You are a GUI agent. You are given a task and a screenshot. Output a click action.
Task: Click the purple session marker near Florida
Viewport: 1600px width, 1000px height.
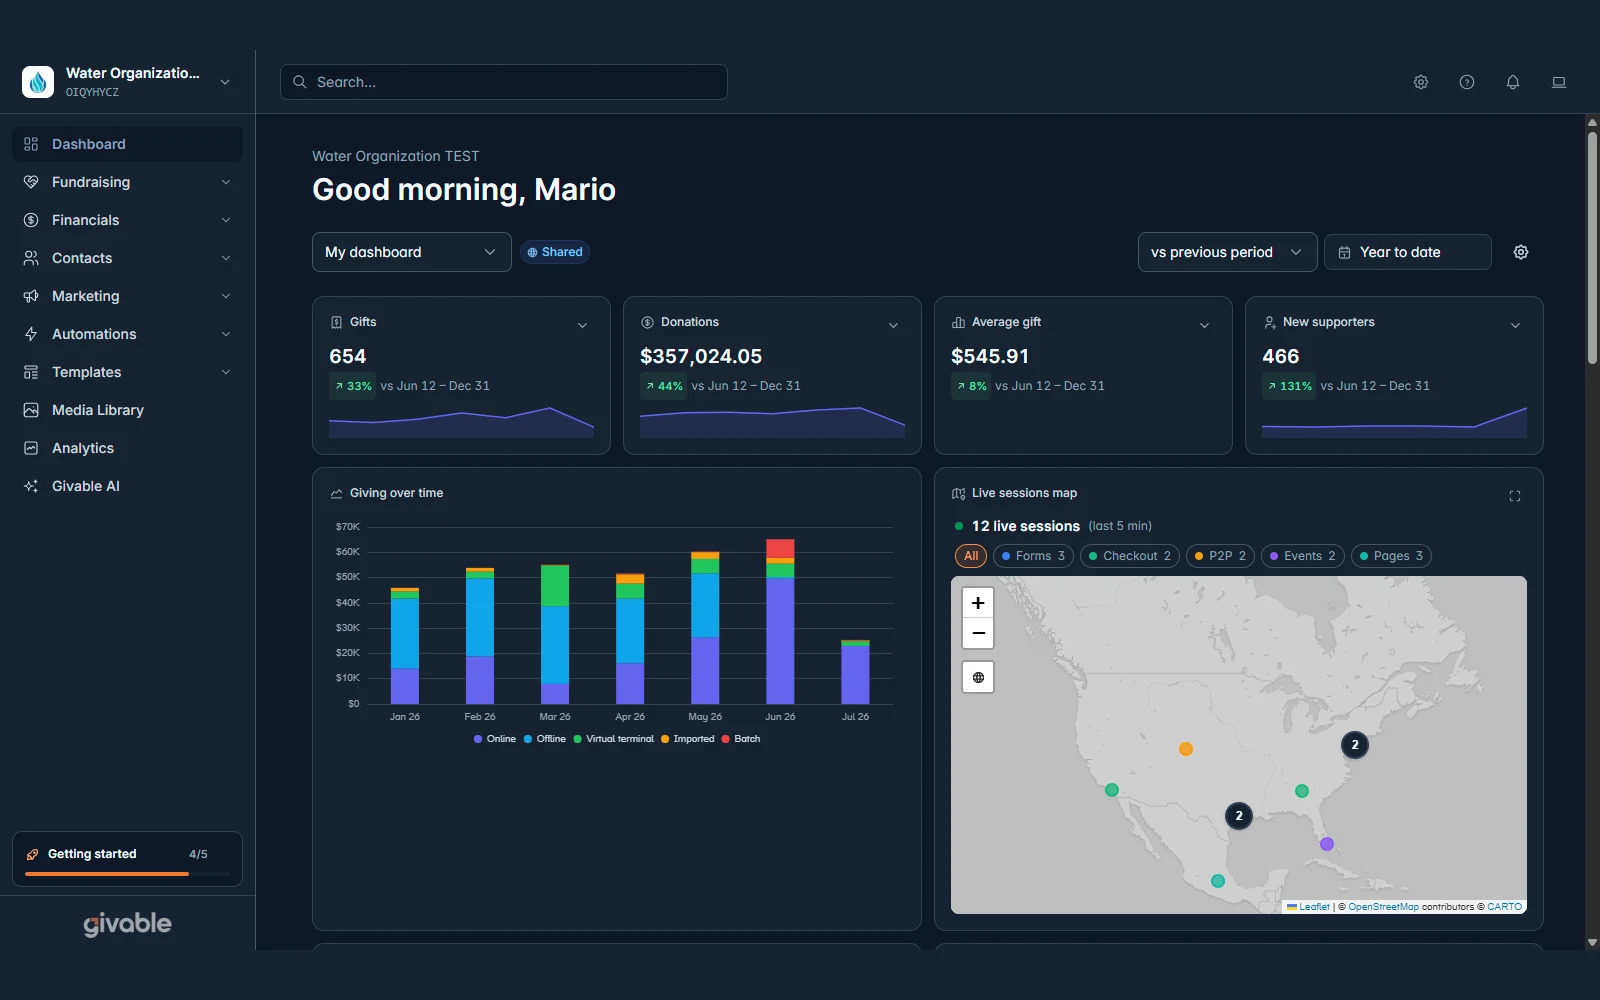1327,844
